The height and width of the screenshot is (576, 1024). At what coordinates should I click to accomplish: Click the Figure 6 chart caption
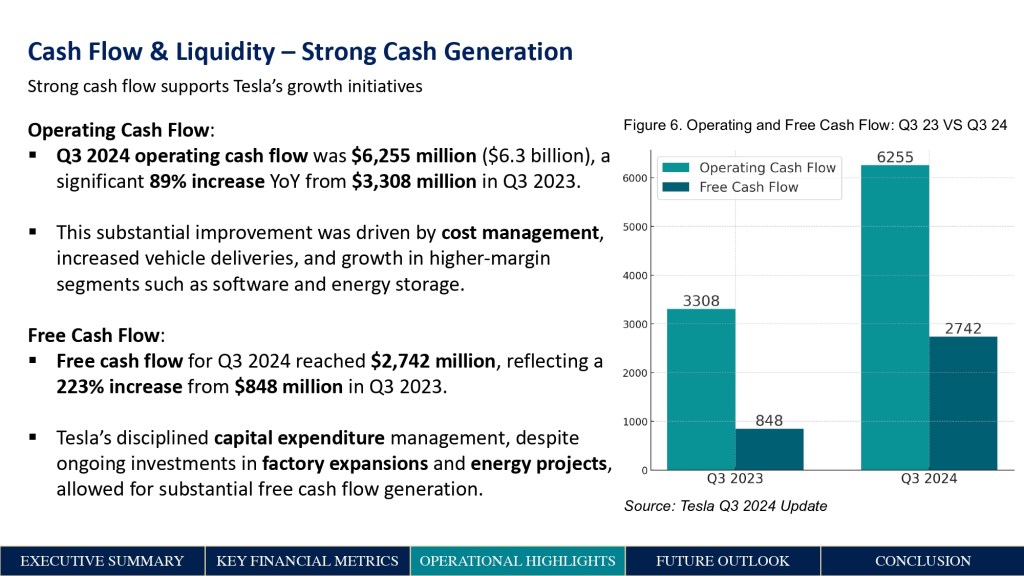(814, 125)
